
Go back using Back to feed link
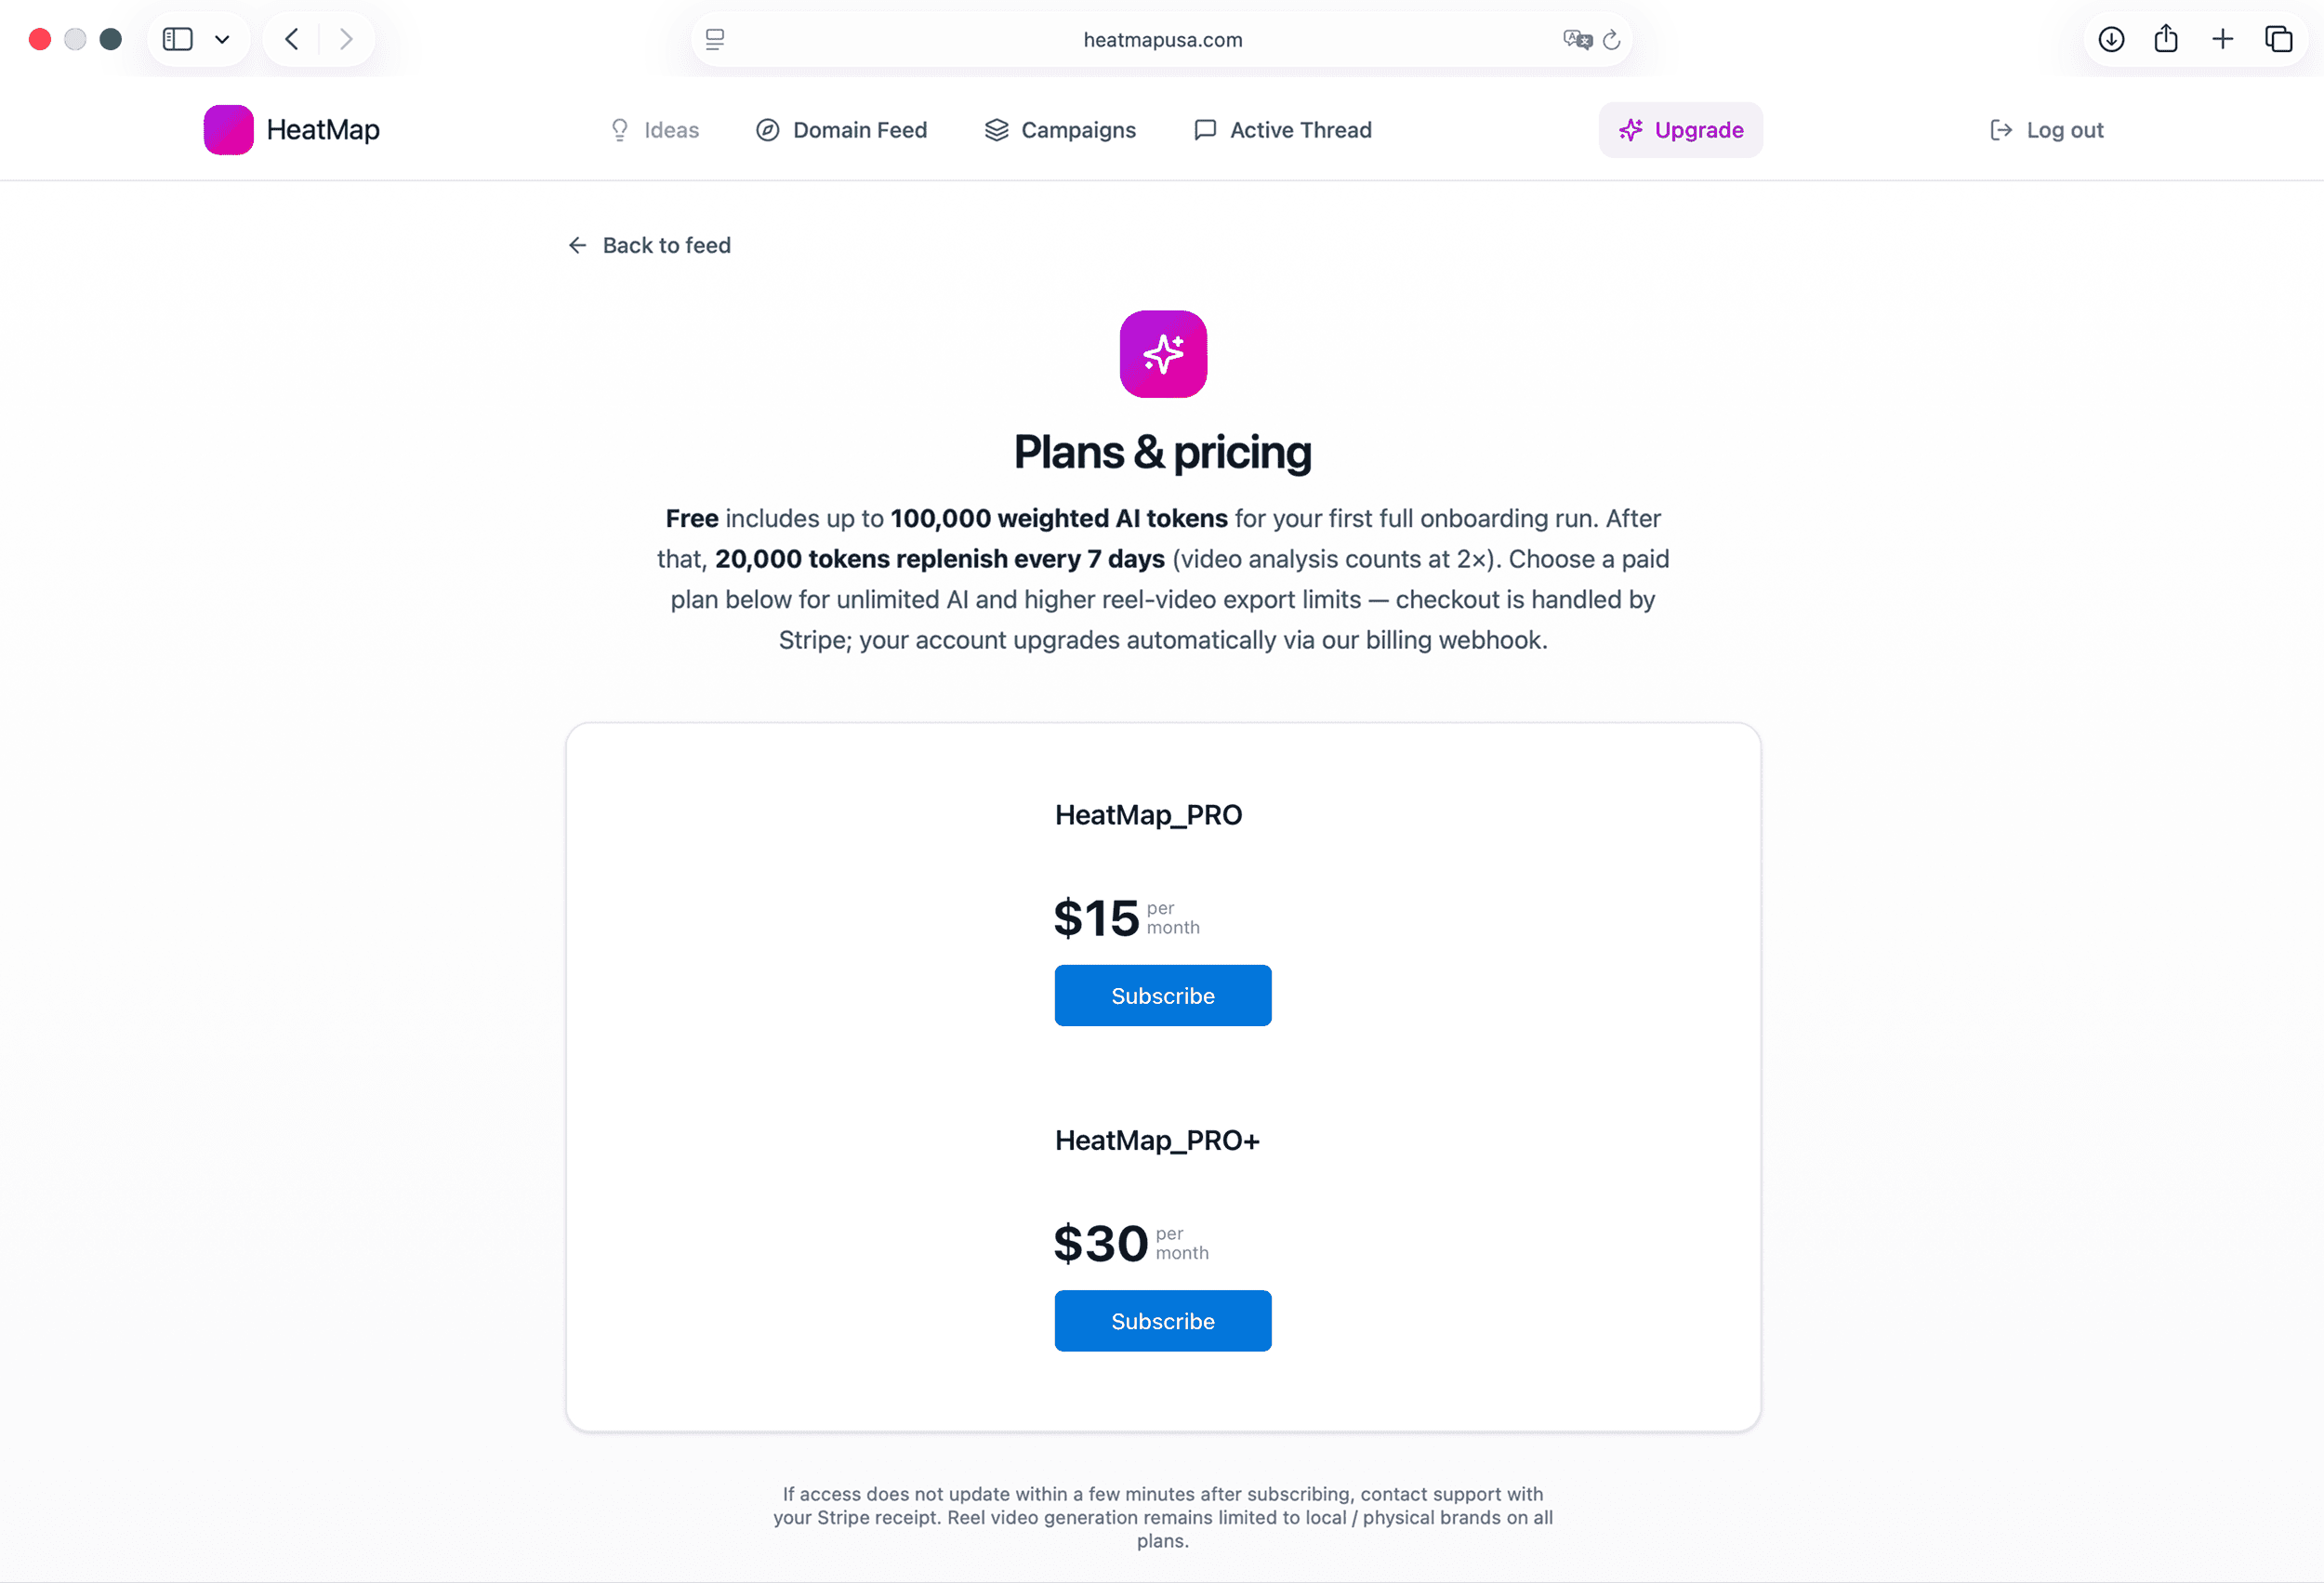click(649, 245)
